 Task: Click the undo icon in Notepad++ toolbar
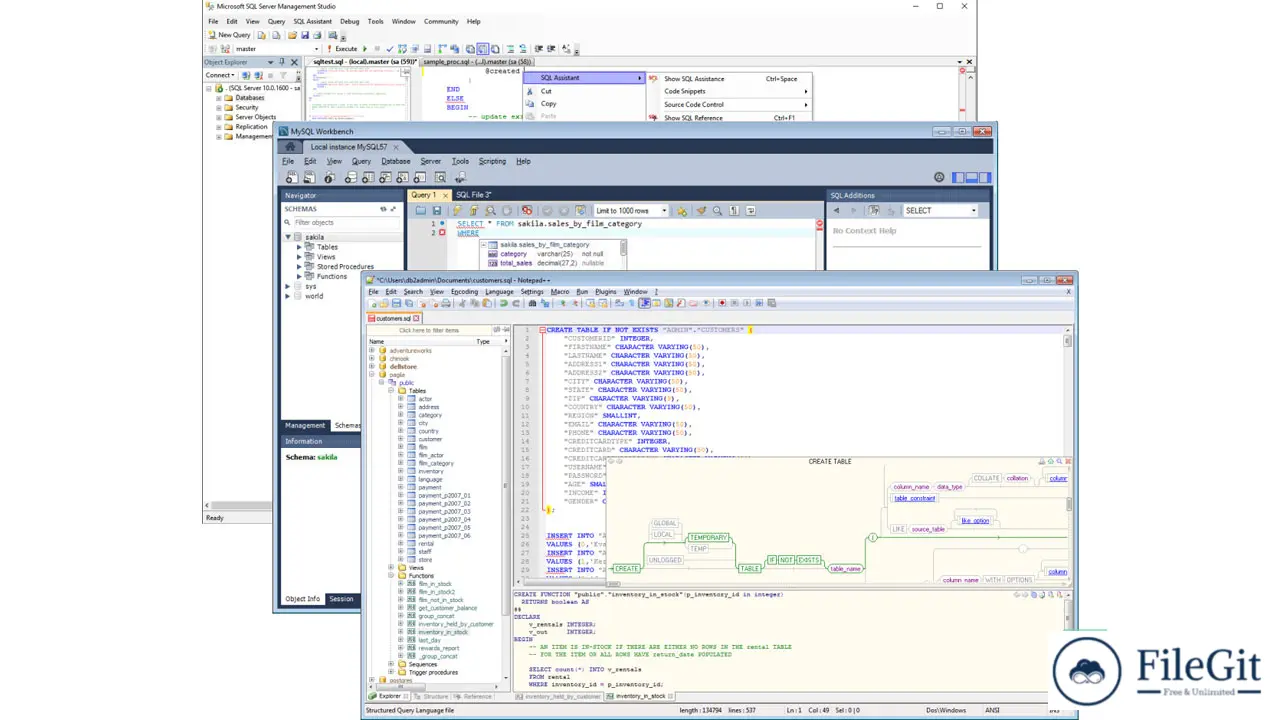503,303
